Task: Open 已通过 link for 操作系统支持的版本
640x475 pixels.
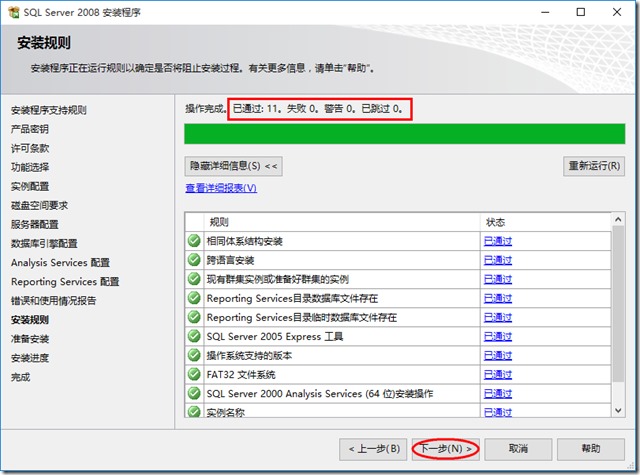Action: [498, 355]
